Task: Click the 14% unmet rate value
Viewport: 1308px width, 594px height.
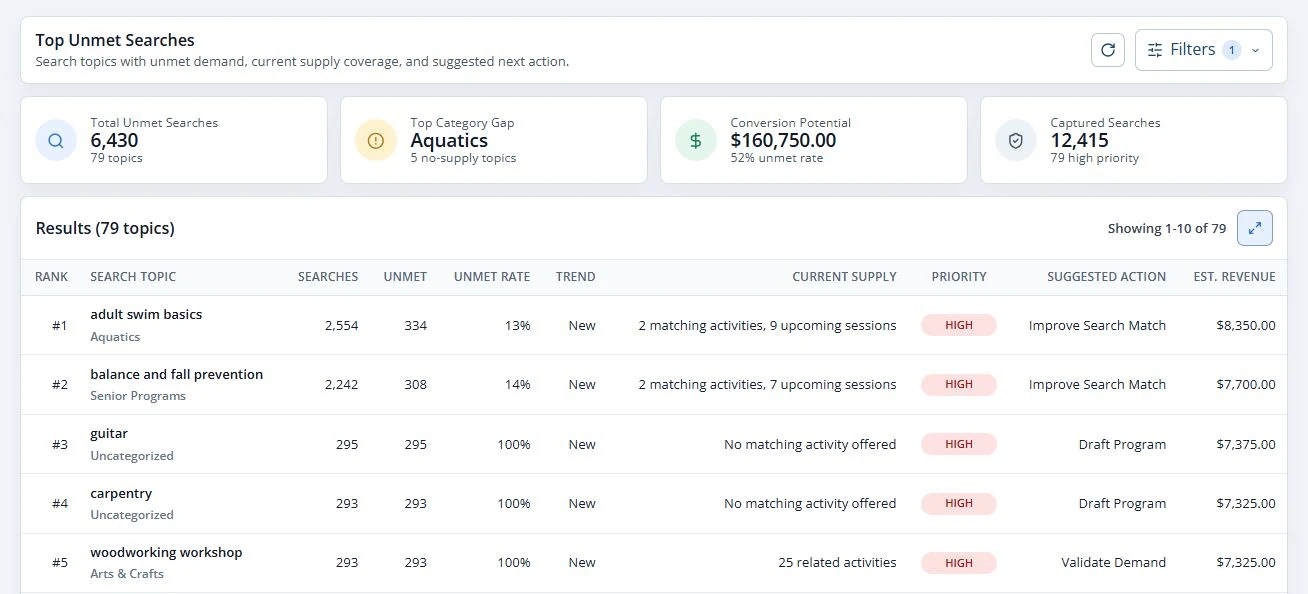Action: (x=518, y=384)
